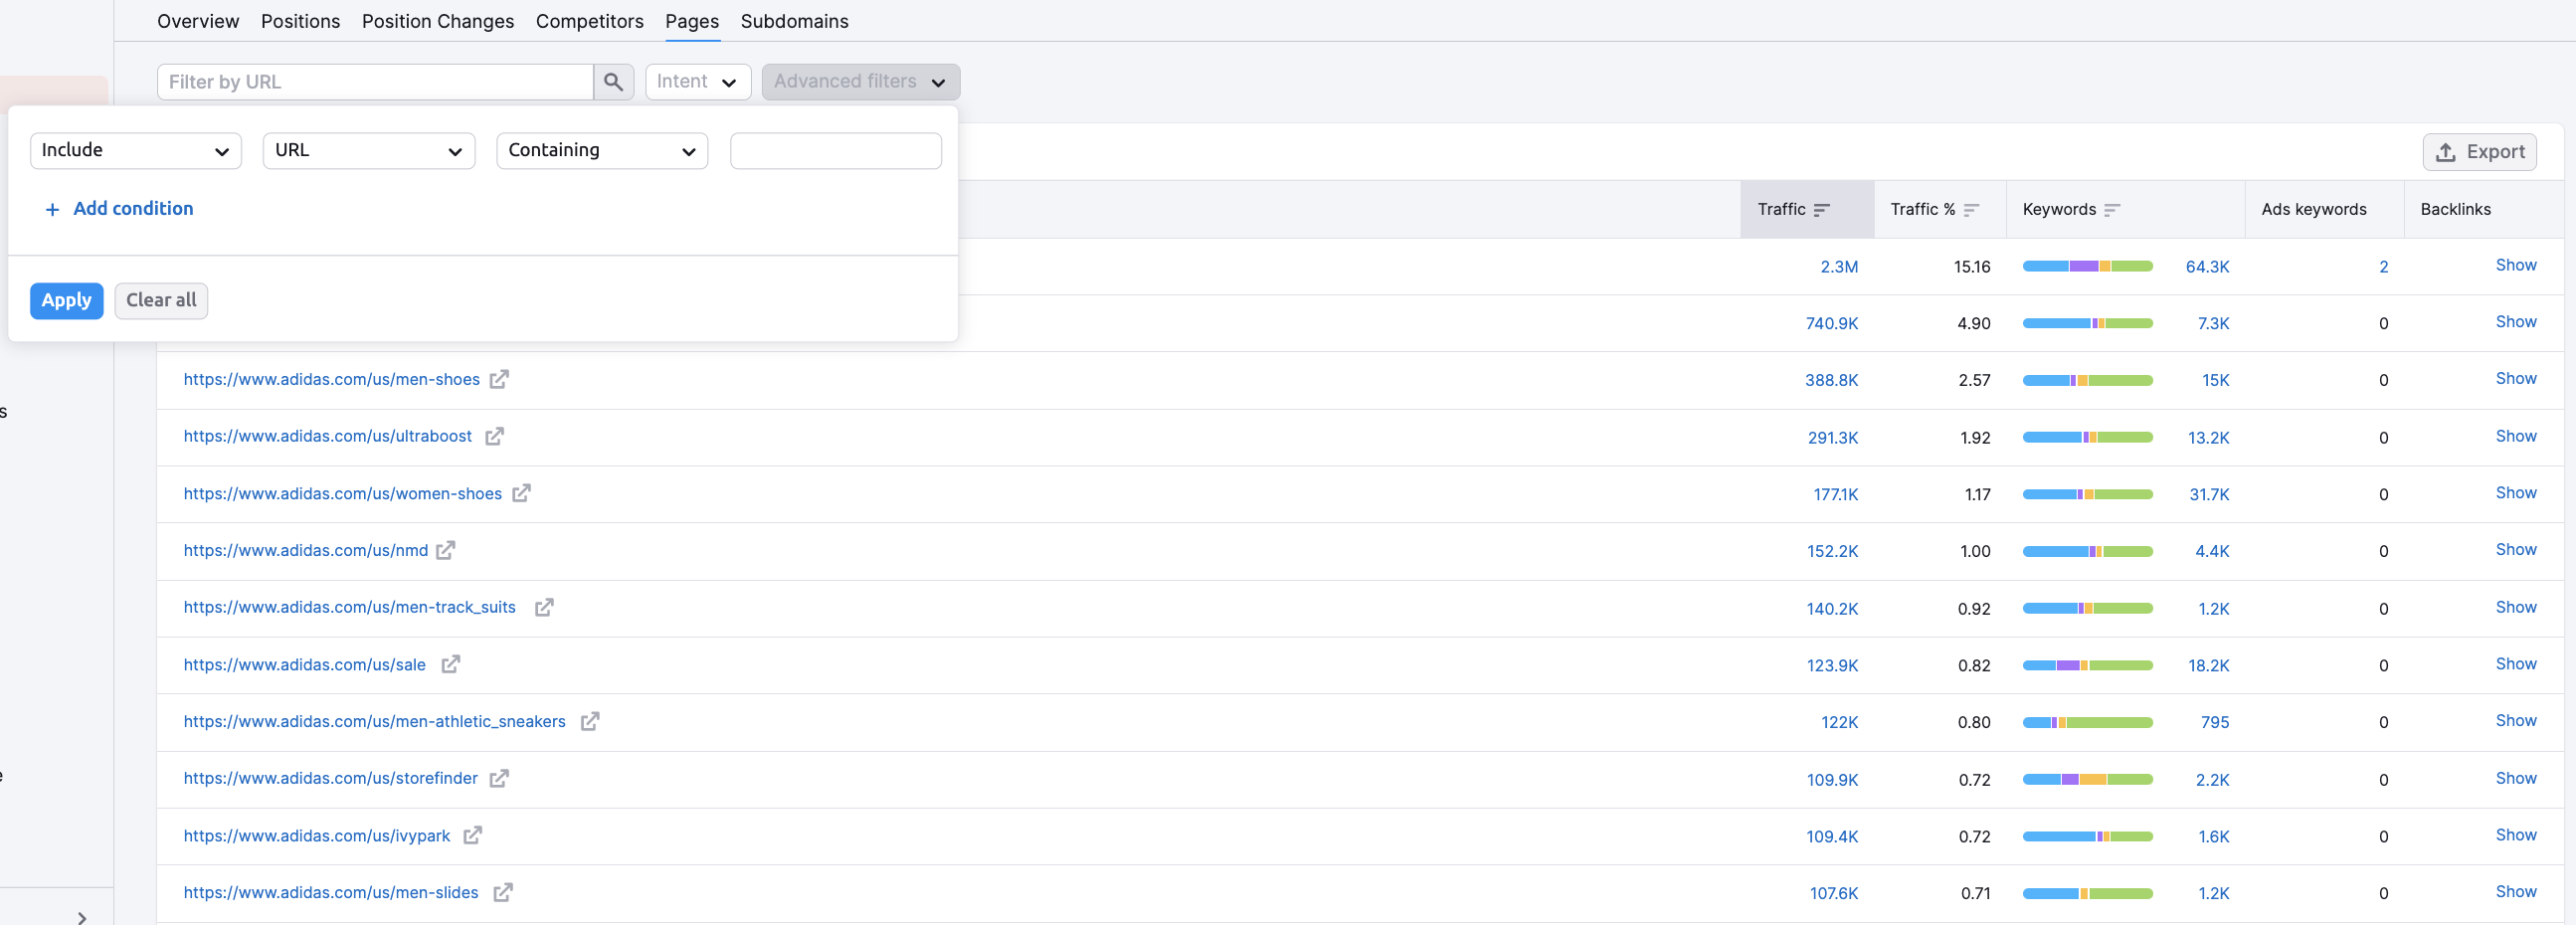The image size is (2576, 925).
Task: Open 109.4K traffic value for ivypark
Action: coord(1832,837)
